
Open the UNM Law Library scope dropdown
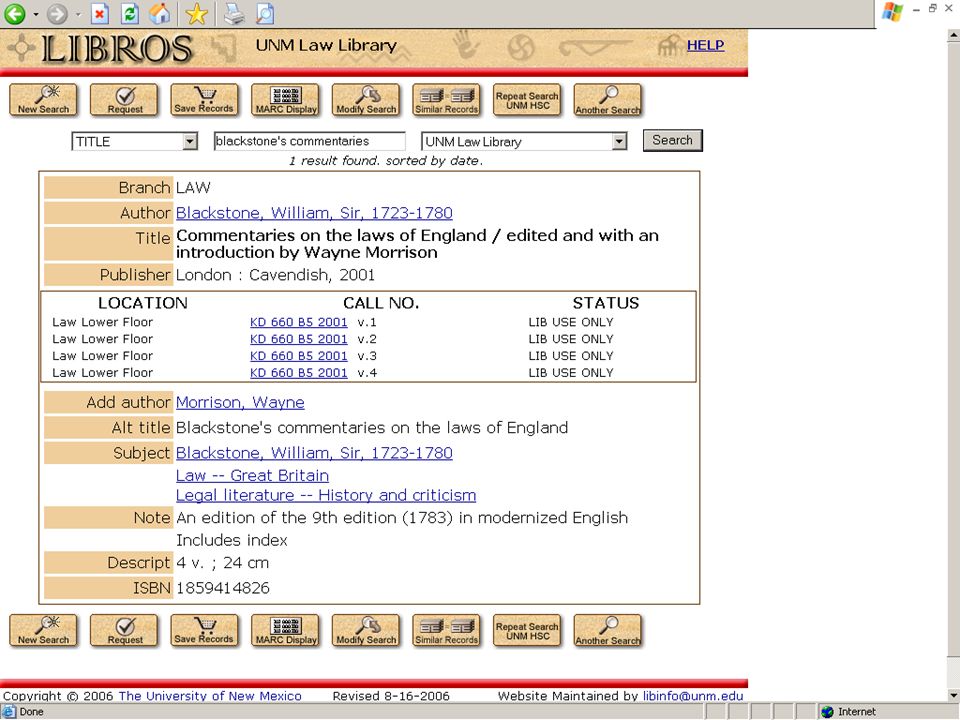[x=524, y=141]
